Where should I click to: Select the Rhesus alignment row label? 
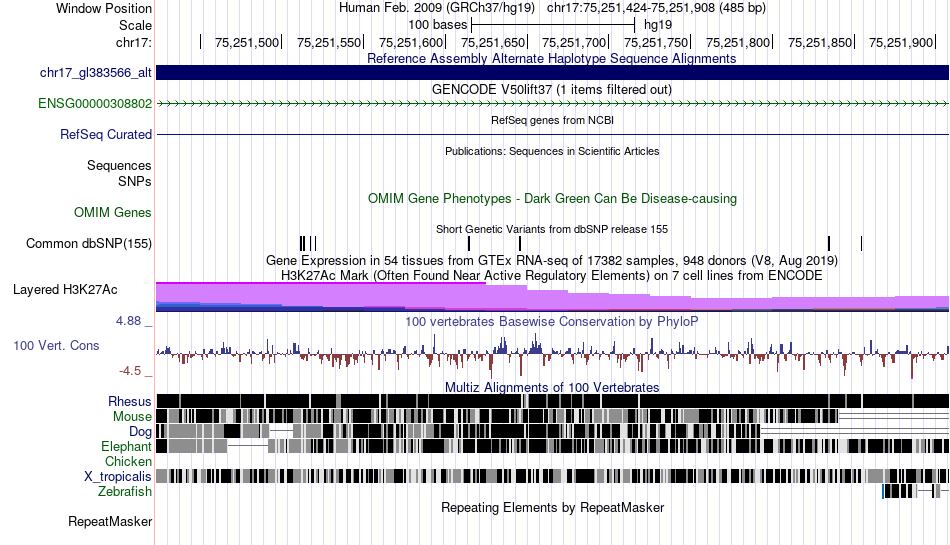[x=130, y=401]
